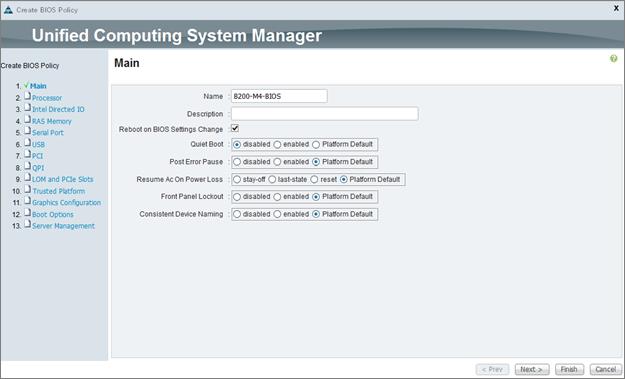Set Post Error Pause to disabled

pyautogui.click(x=237, y=162)
